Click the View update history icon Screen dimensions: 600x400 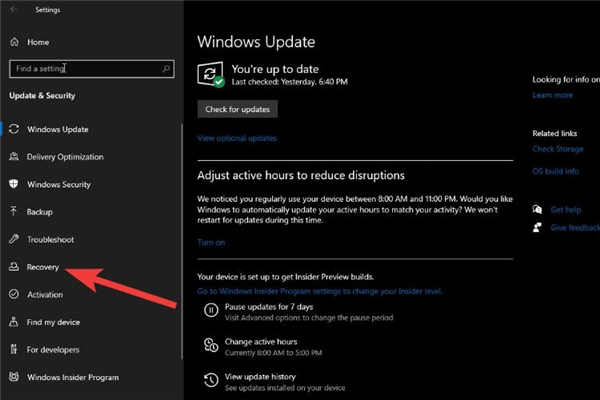(x=211, y=380)
